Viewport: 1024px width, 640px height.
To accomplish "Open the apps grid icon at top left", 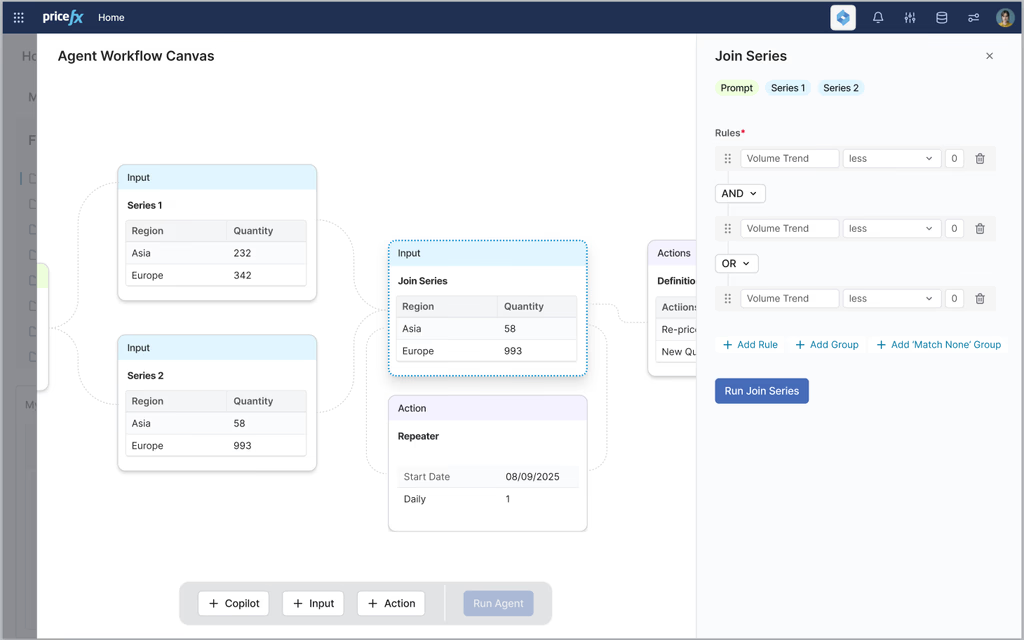I will pos(18,17).
